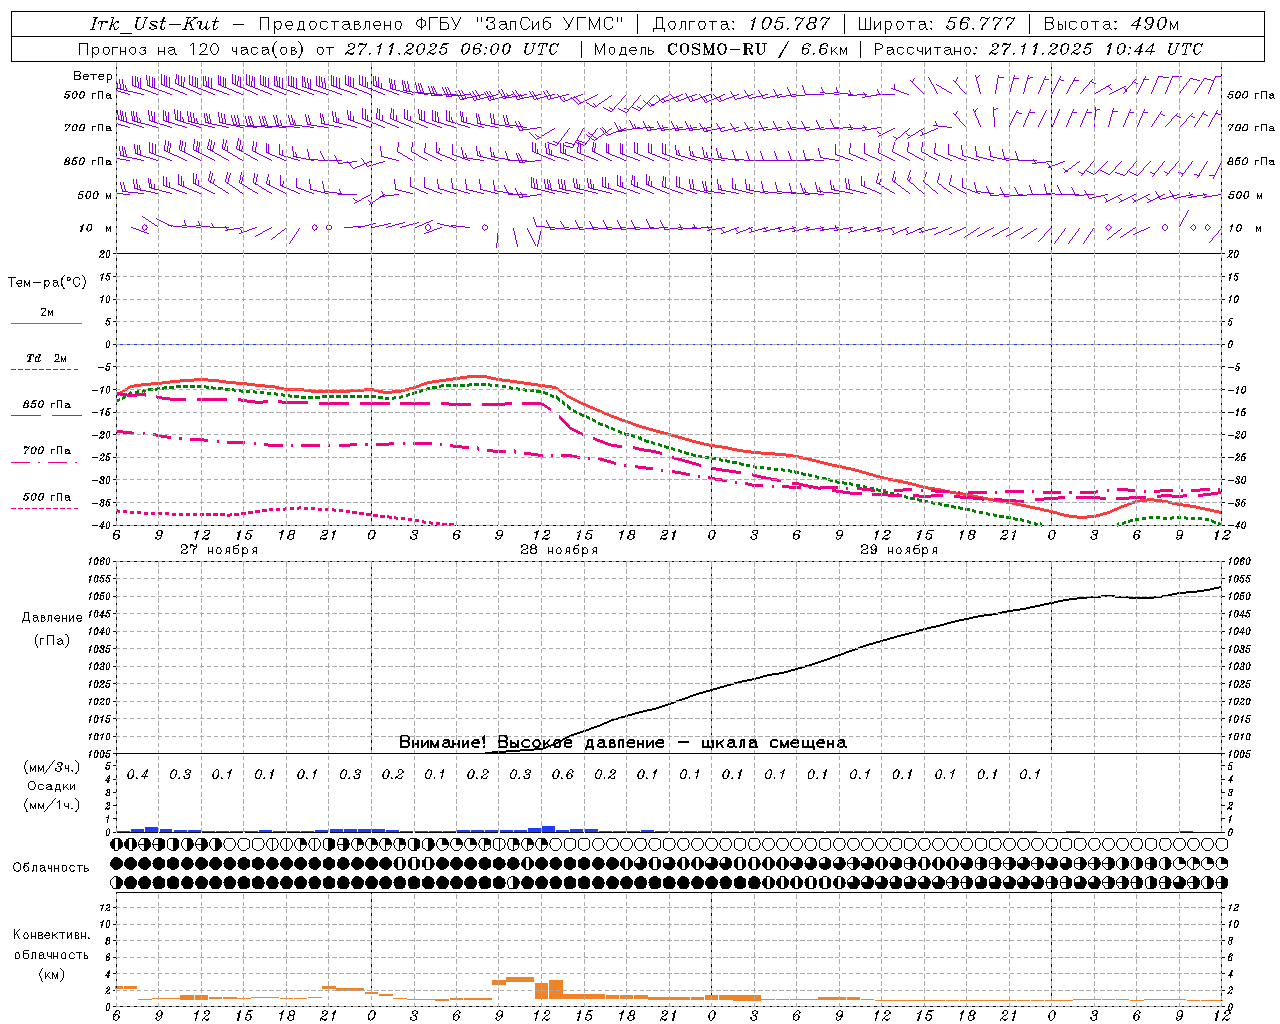Click the Конвективн. облачность (км) label
1280x1024 pixels.
tap(51, 954)
